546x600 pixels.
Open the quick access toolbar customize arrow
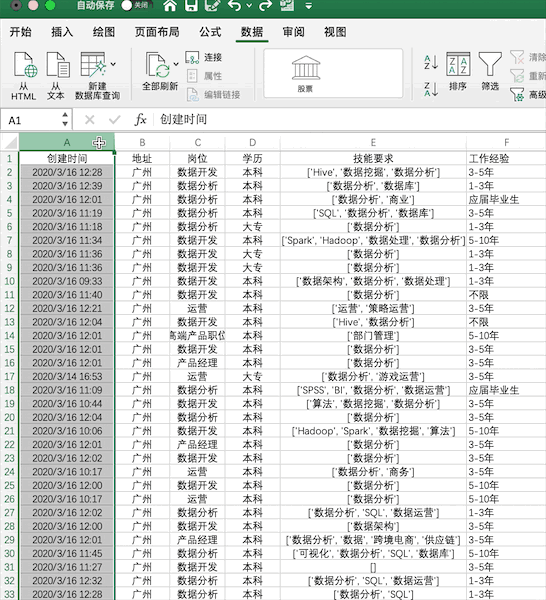coord(309,6)
